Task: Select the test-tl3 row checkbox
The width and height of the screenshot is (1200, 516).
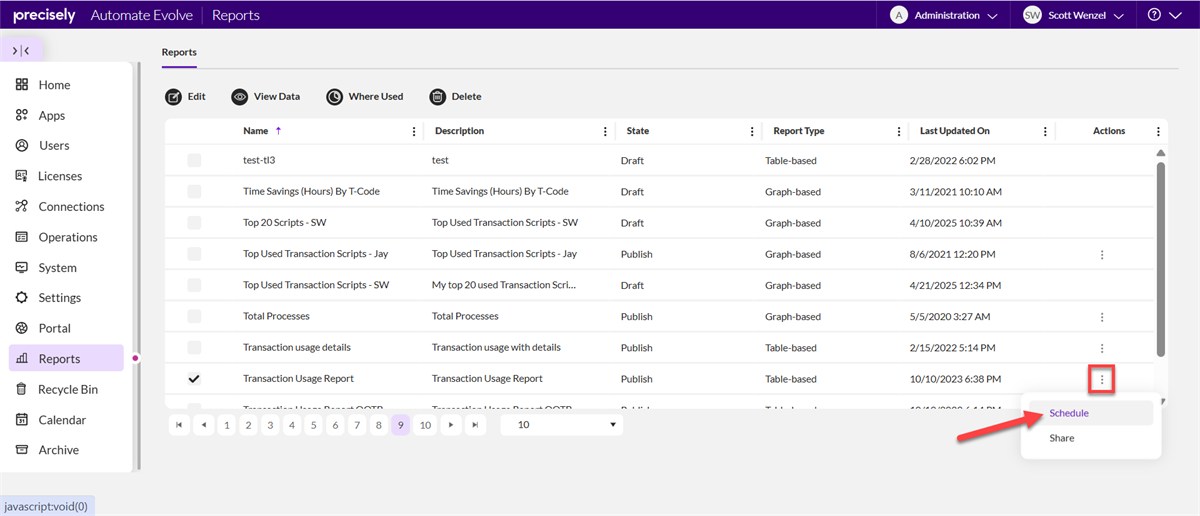Action: click(x=194, y=160)
